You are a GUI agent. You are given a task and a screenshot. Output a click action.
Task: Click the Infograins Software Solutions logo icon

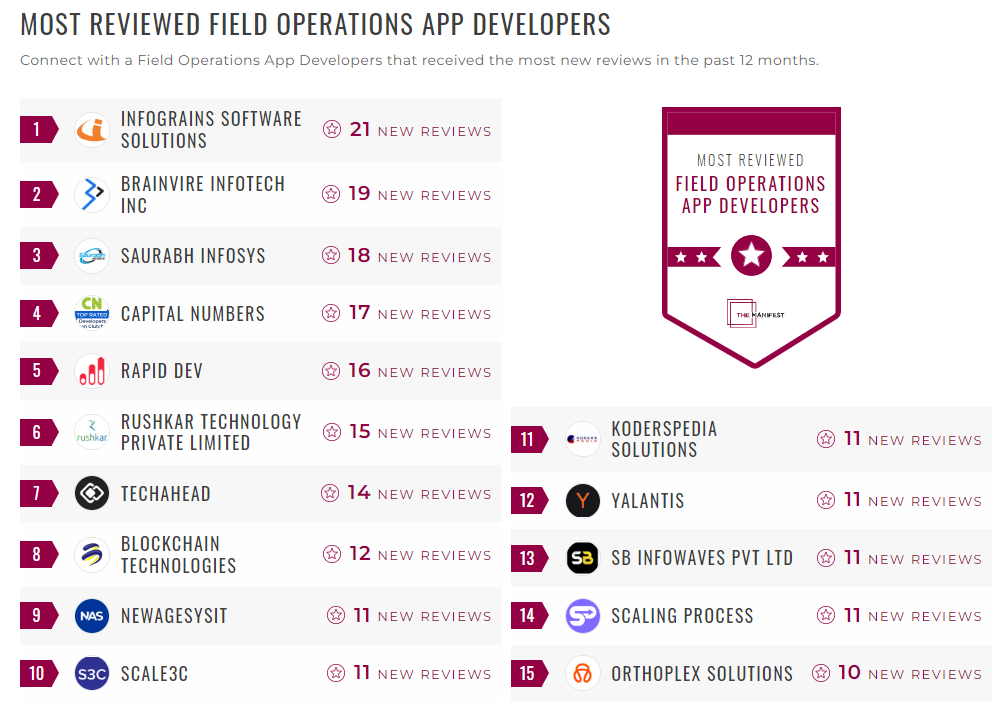[92, 130]
